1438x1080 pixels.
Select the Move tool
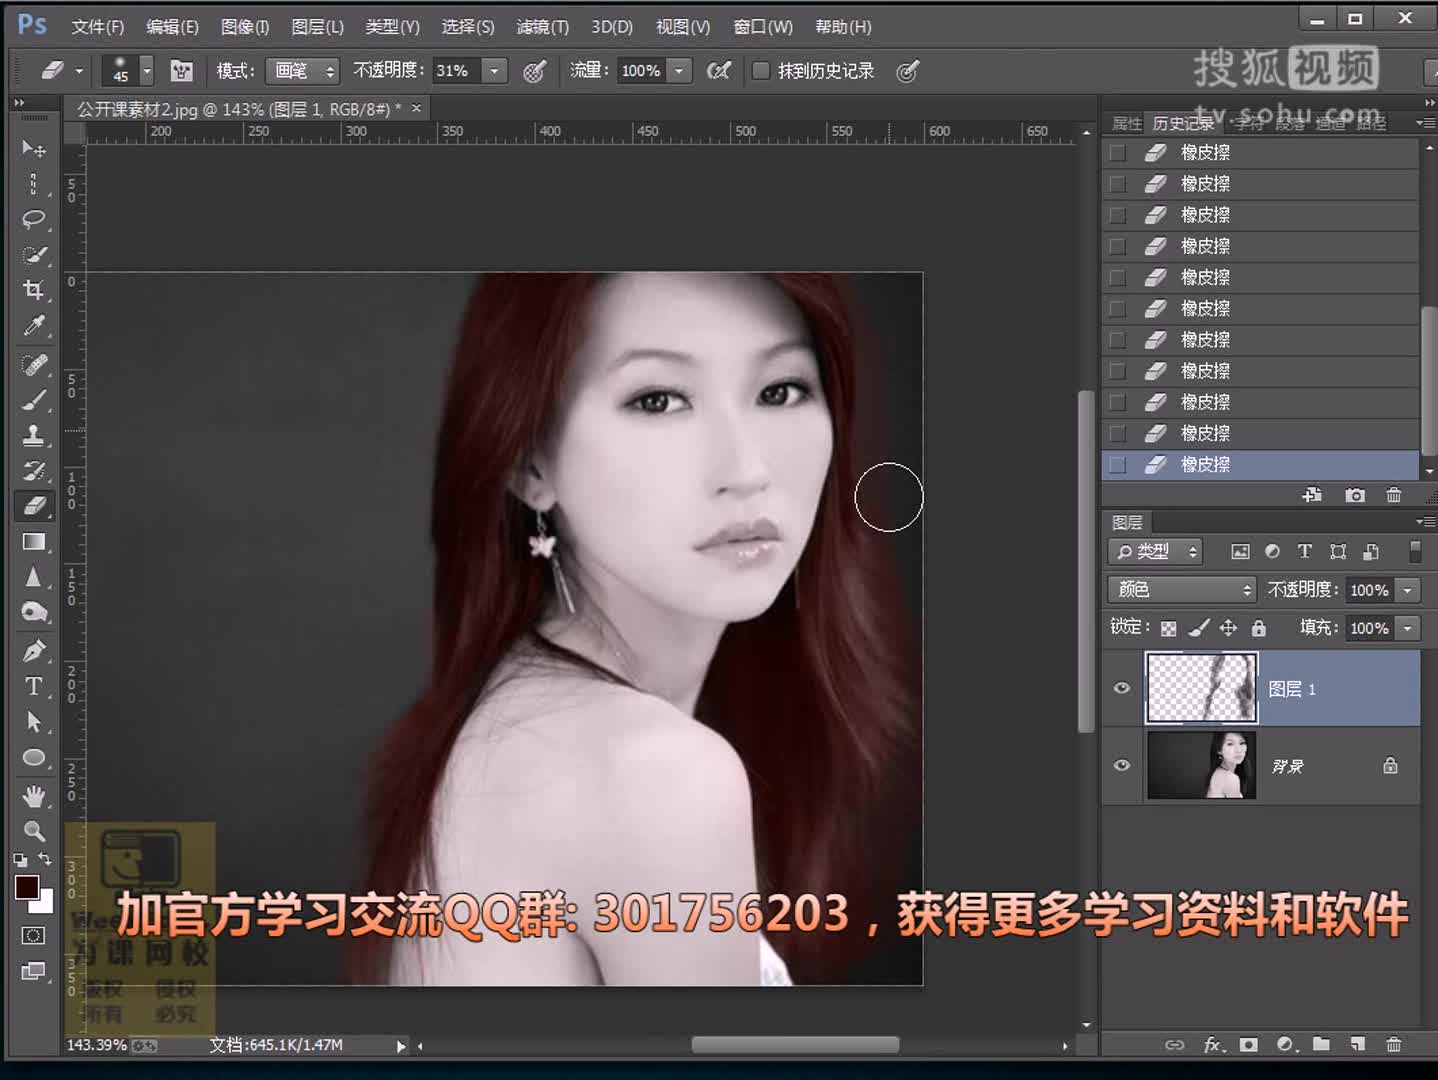[x=34, y=149]
